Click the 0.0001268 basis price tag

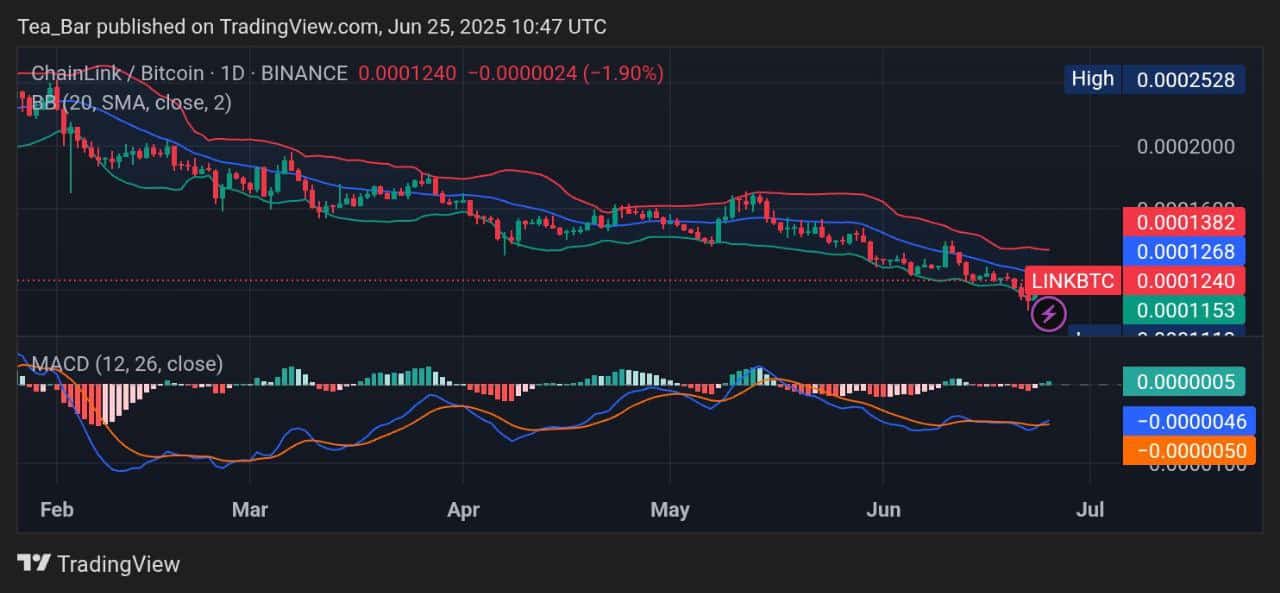point(1184,251)
